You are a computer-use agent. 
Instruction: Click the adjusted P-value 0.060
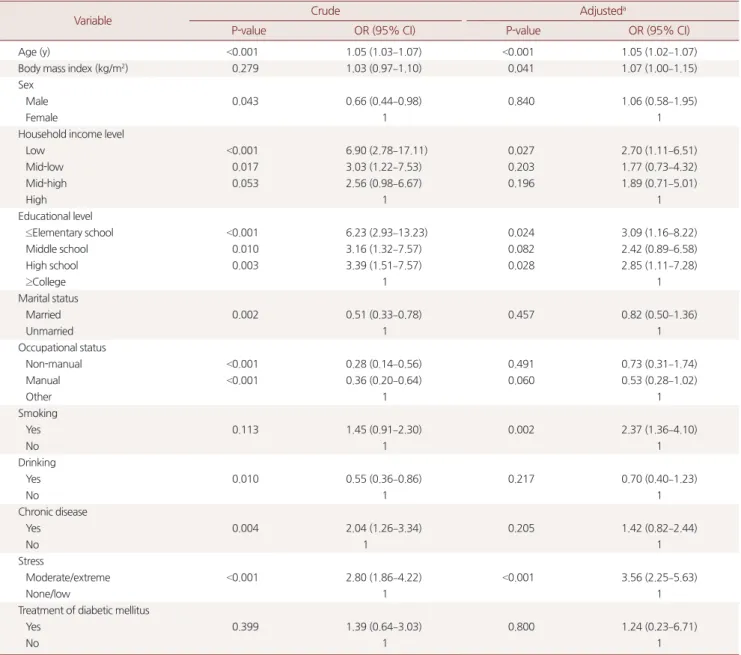coord(521,380)
